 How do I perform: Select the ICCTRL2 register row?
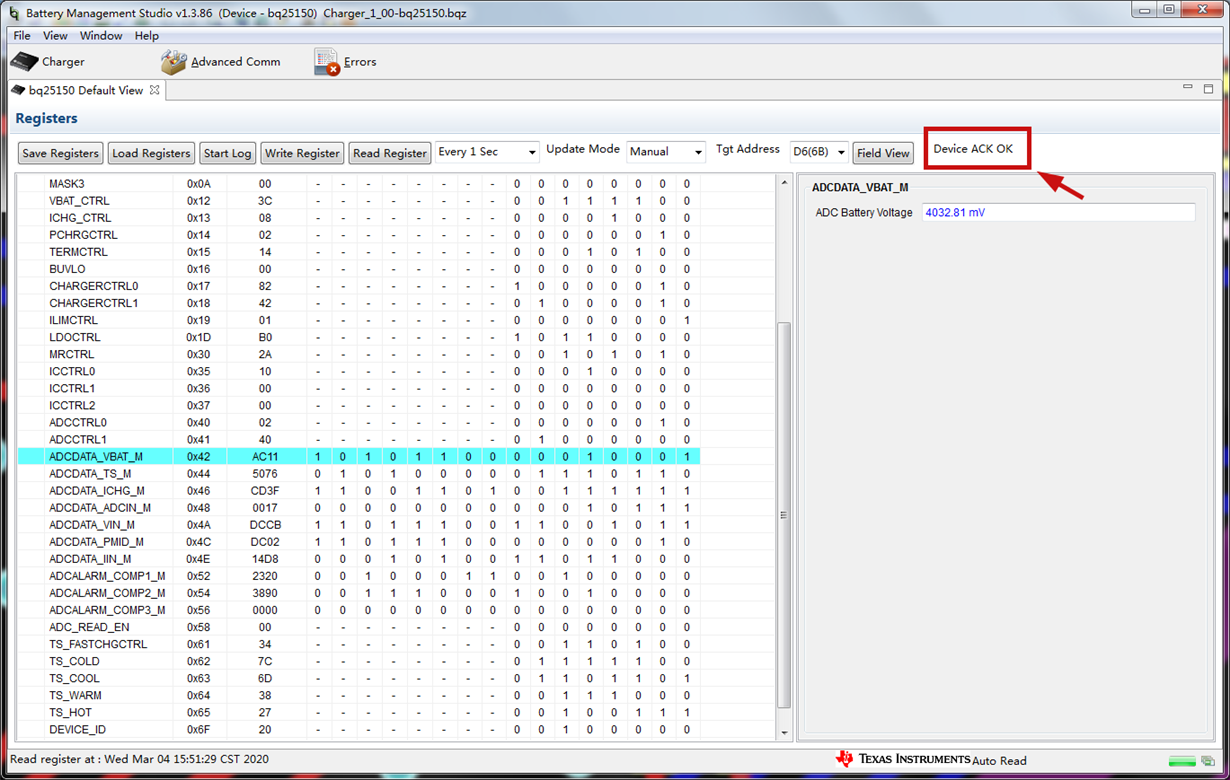pos(358,405)
